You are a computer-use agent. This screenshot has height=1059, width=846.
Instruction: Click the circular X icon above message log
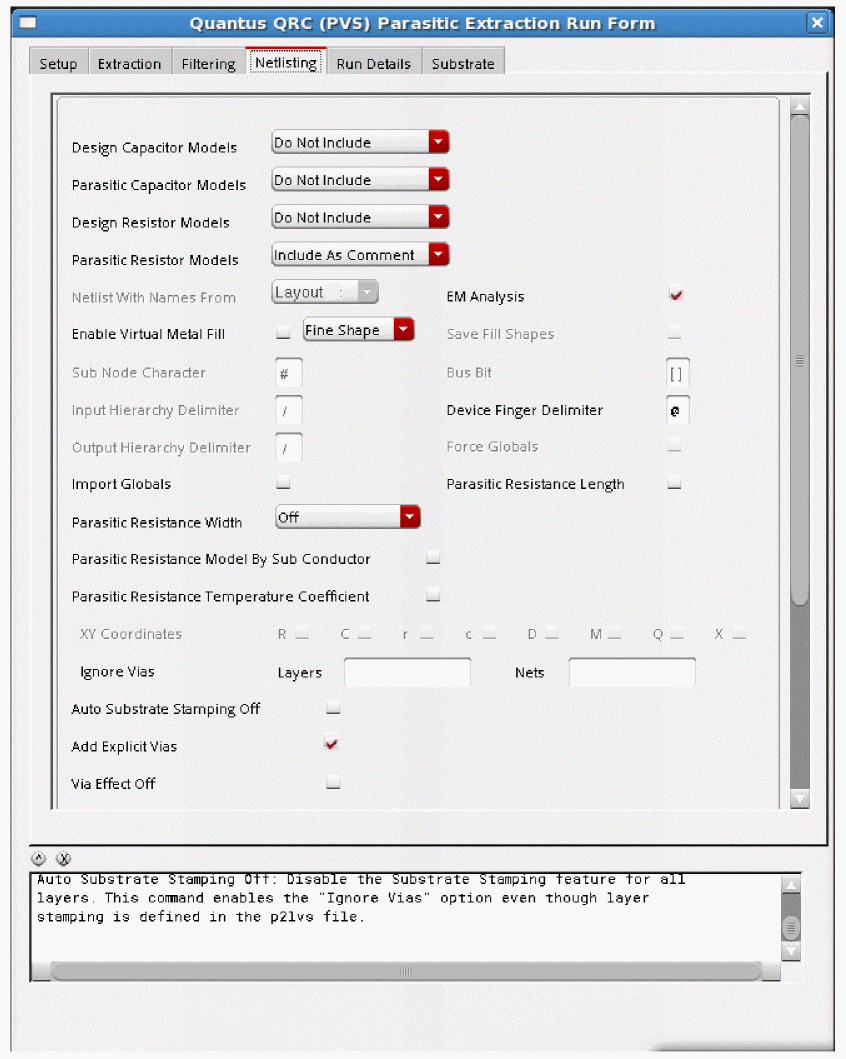click(63, 858)
